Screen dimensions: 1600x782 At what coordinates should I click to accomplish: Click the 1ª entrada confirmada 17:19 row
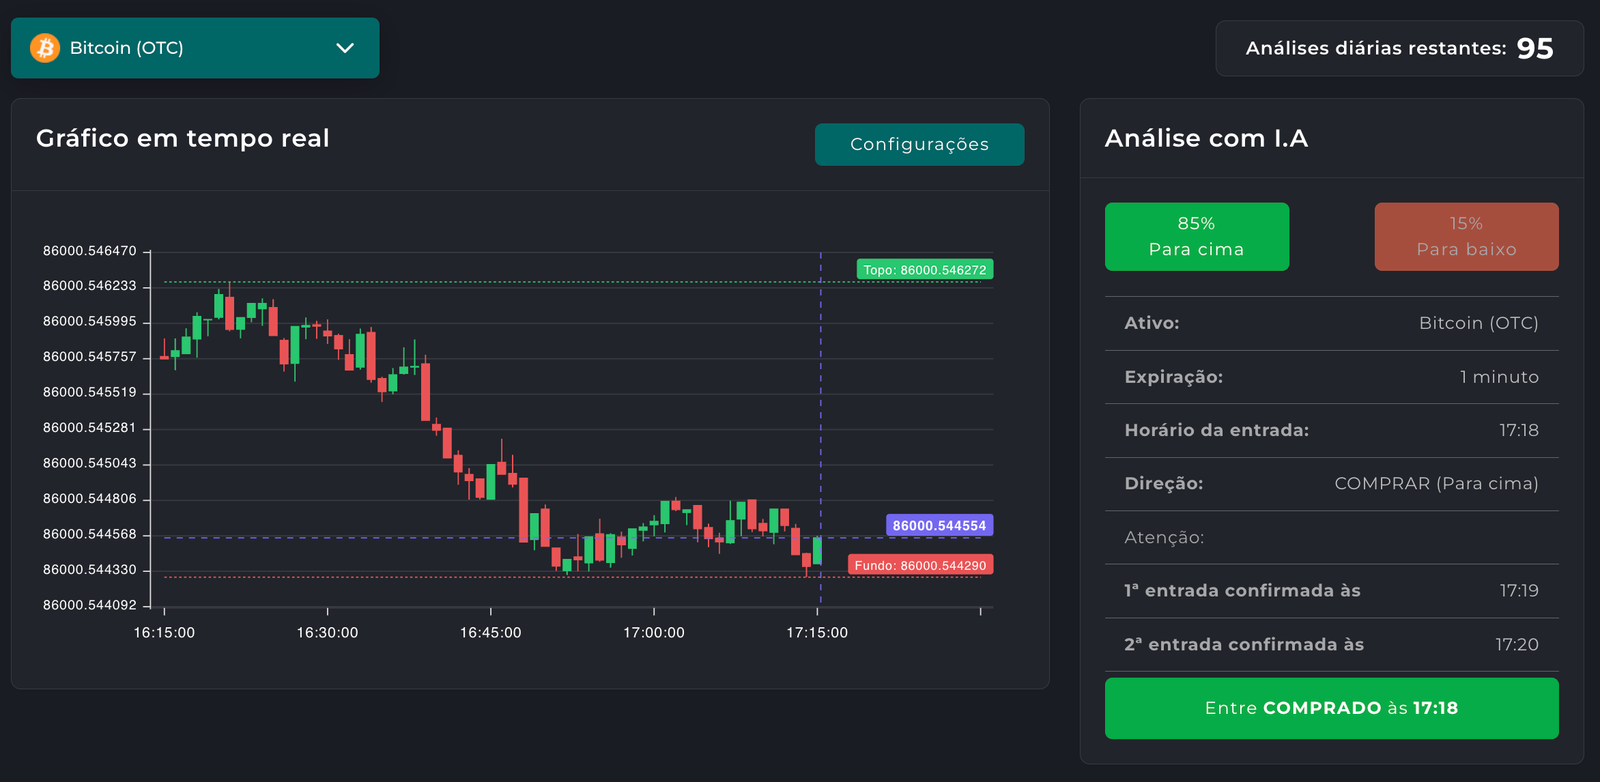(1331, 591)
